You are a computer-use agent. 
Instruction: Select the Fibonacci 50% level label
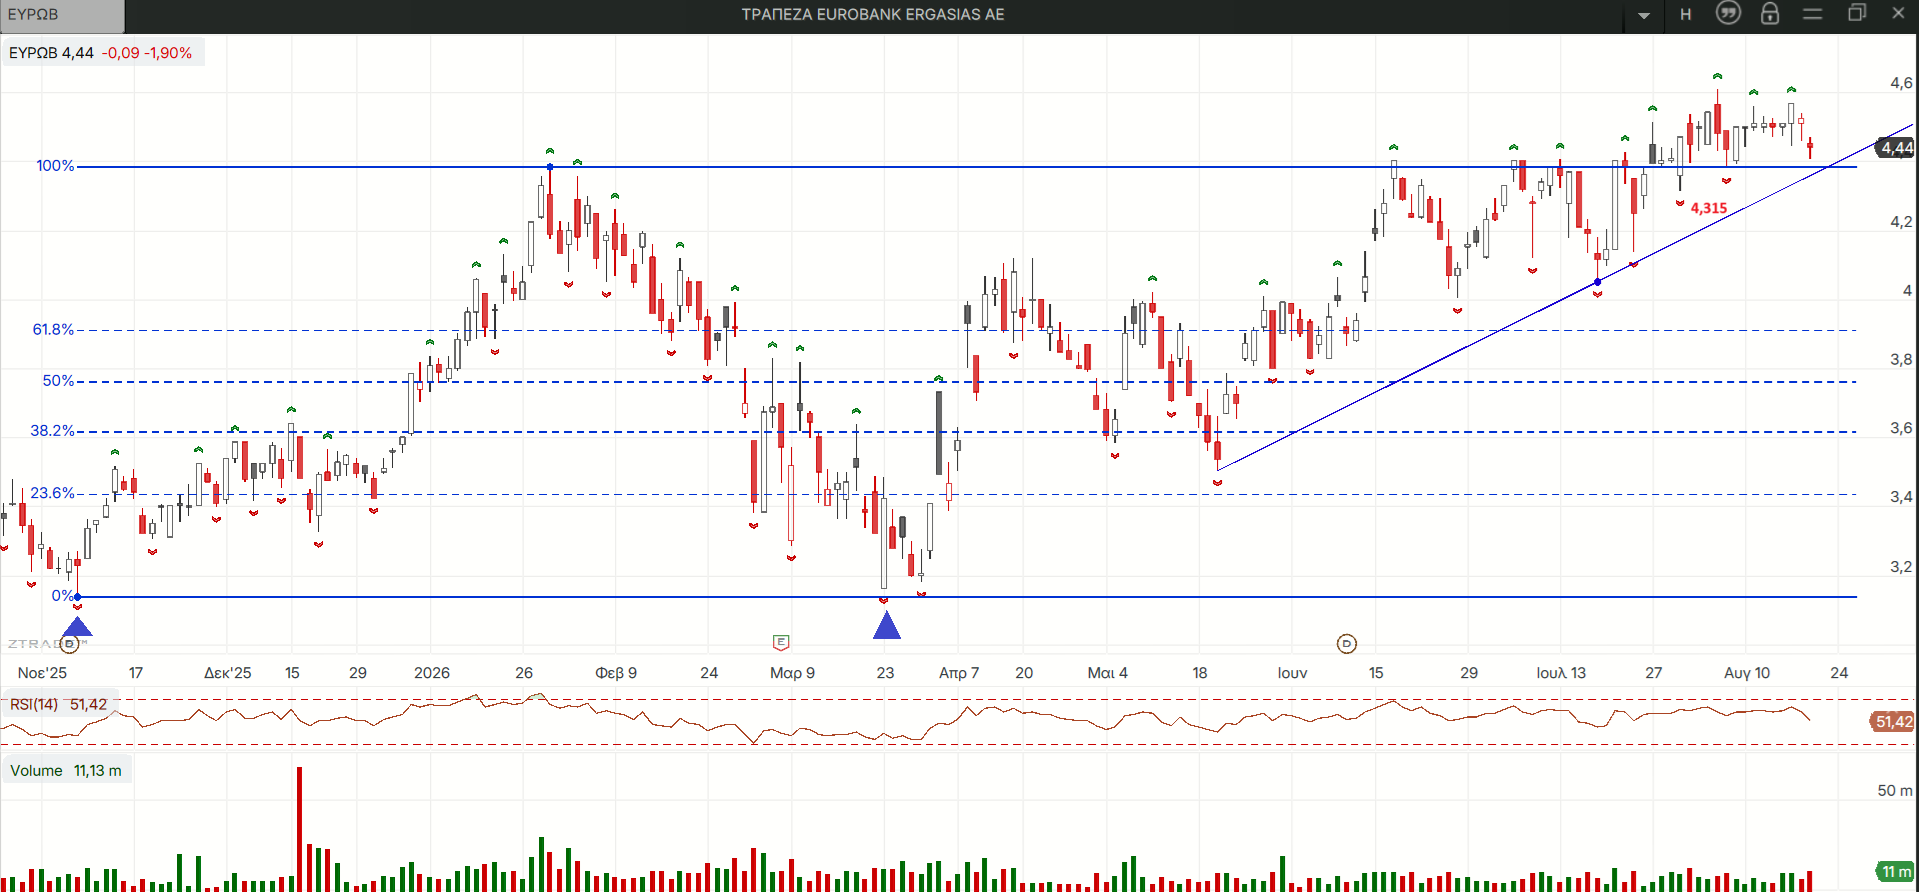pyautogui.click(x=58, y=381)
